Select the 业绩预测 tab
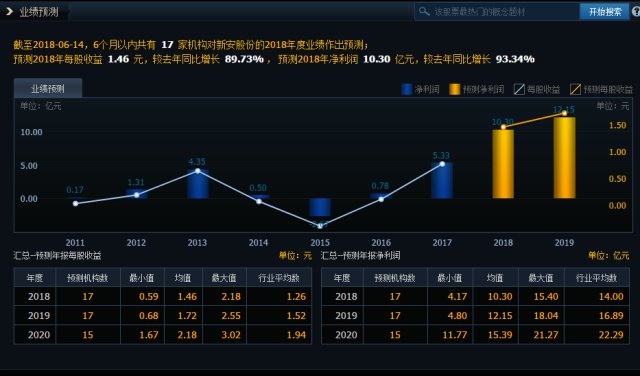The height and width of the screenshot is (376, 640). point(48,88)
